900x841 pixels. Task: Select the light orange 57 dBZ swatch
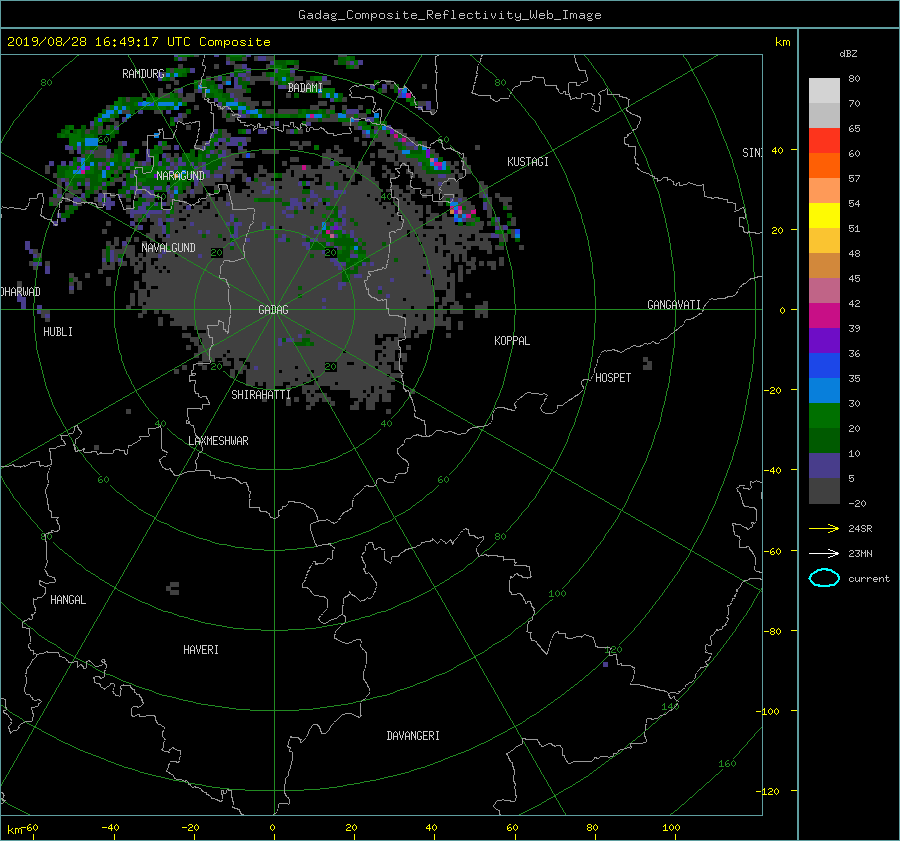pos(824,191)
